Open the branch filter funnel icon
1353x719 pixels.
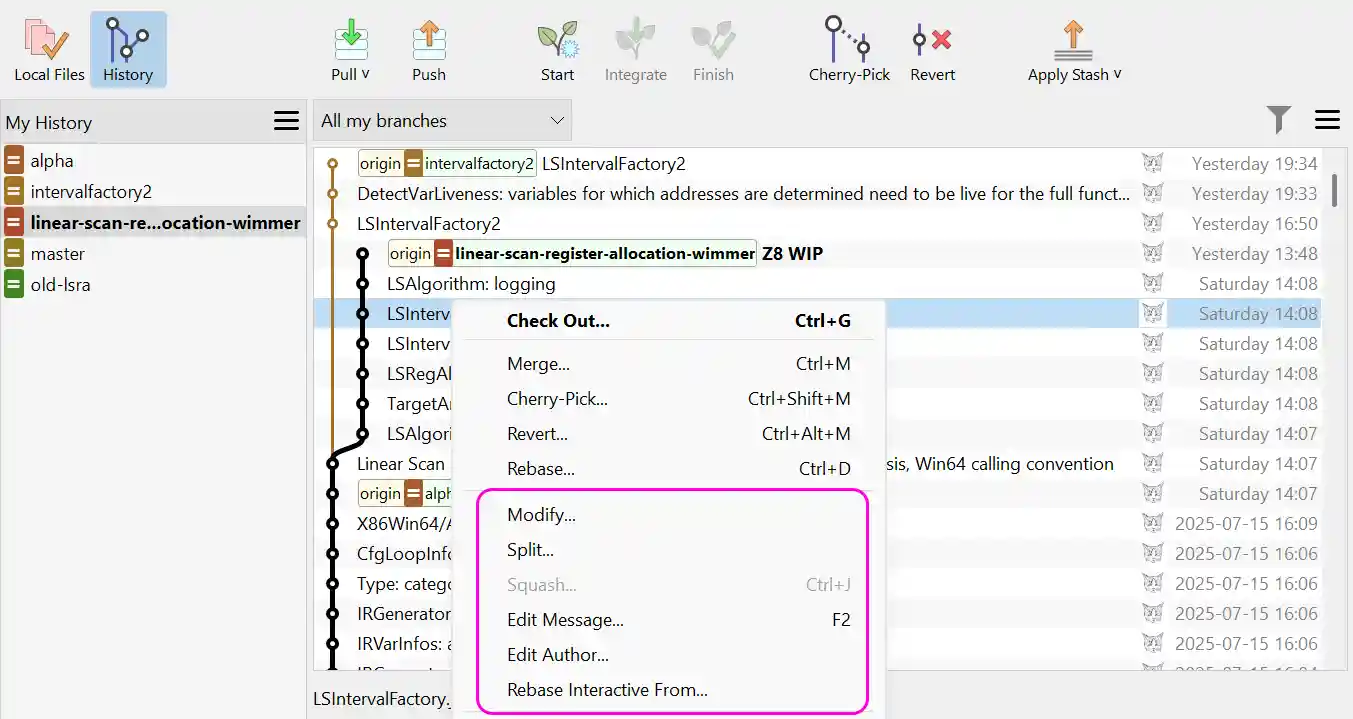(x=1279, y=119)
